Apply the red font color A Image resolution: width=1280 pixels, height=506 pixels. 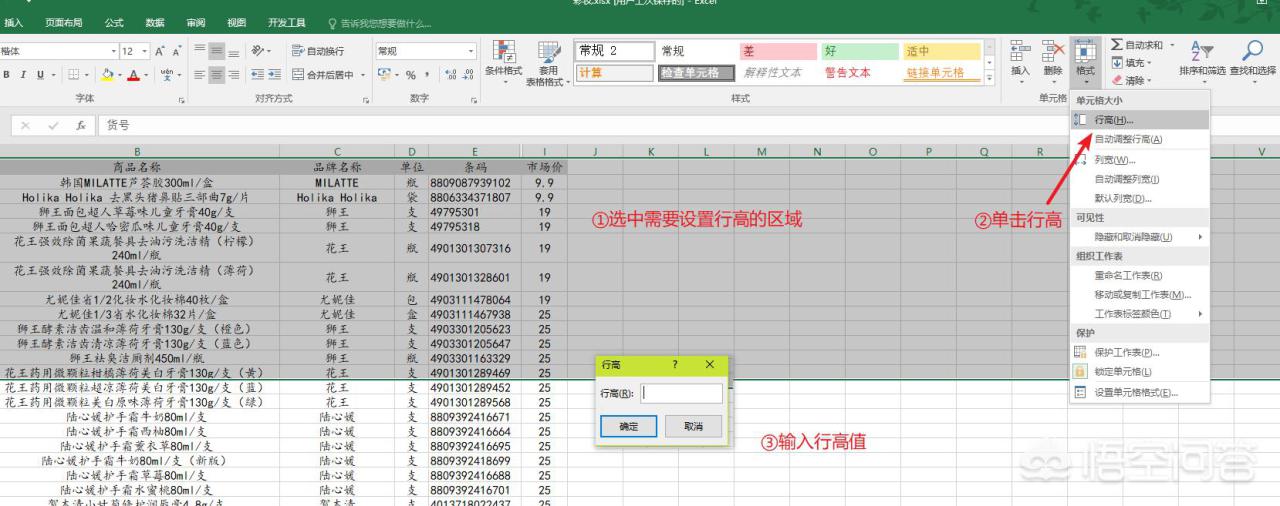coord(132,75)
